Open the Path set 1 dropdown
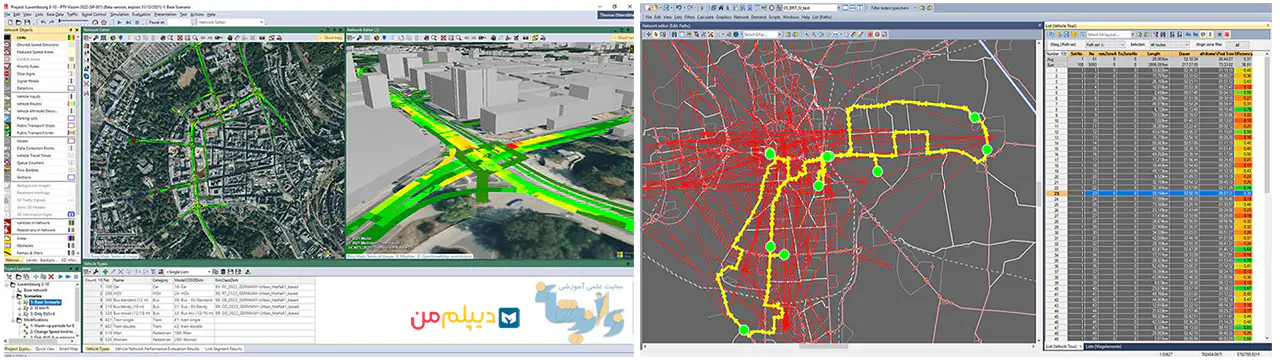Viewport: 1280px width, 360px height. 1105,45
